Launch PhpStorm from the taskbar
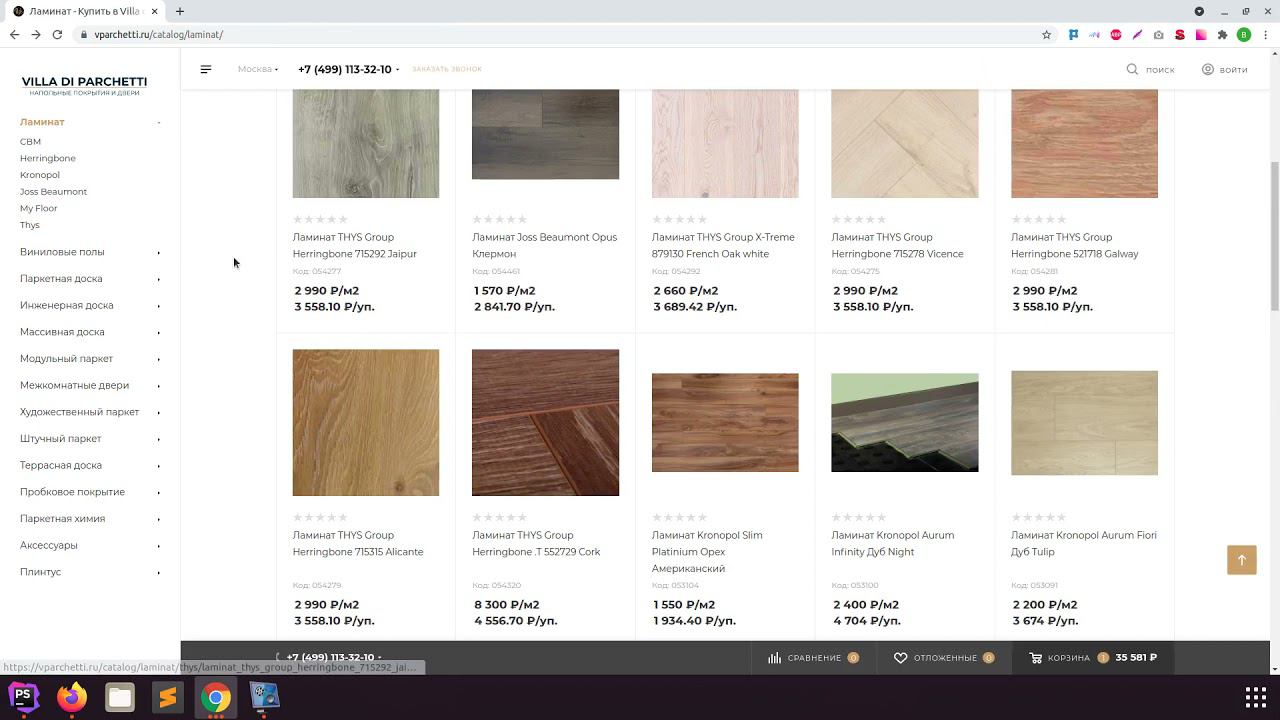The image size is (1280, 720). (23, 697)
